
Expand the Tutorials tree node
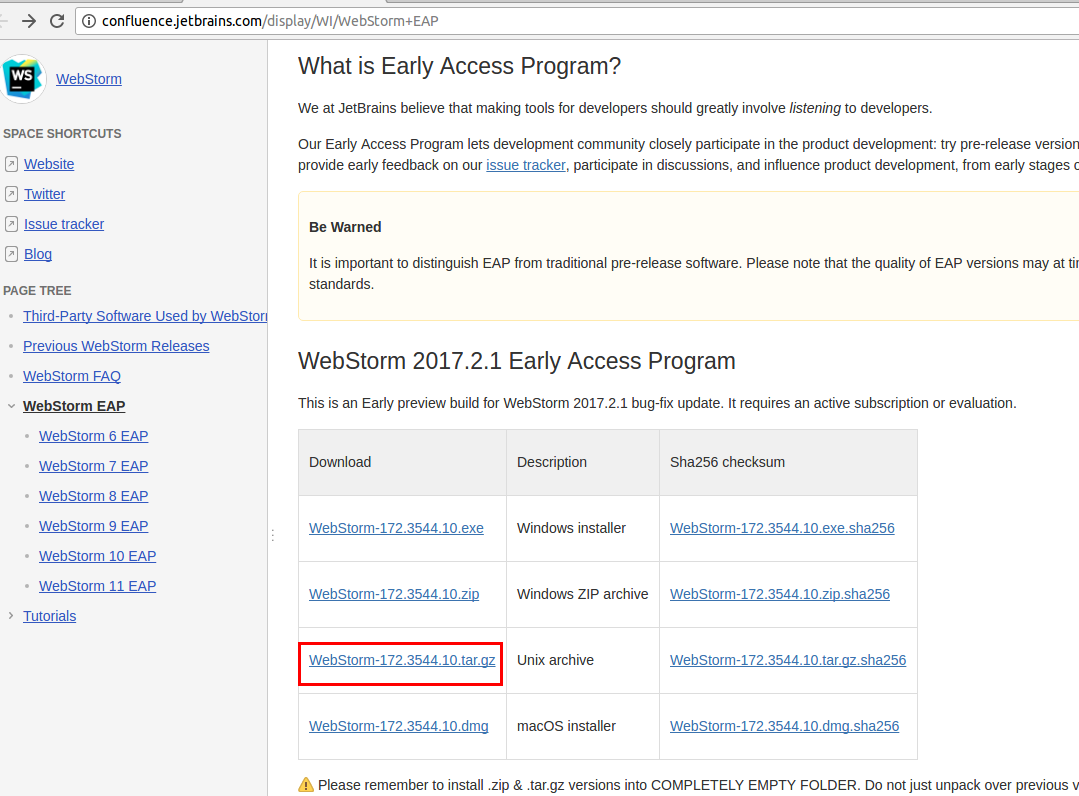(x=11, y=616)
